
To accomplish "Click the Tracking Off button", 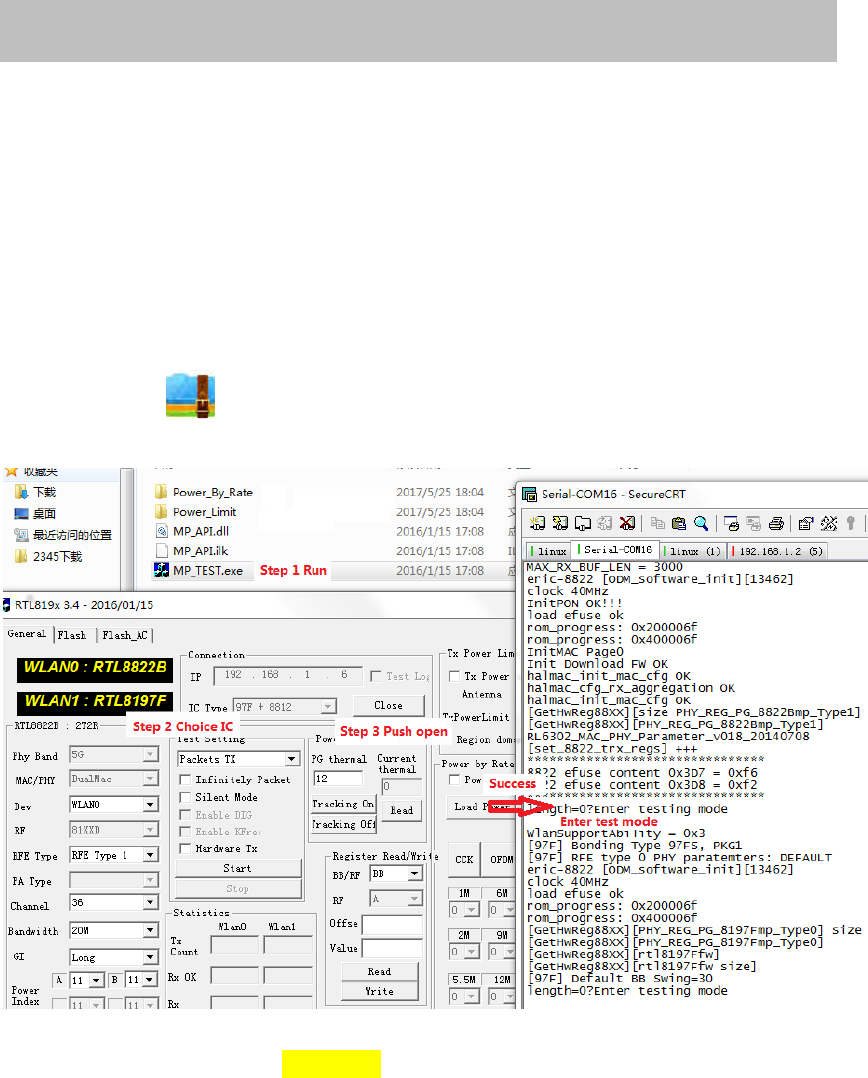I will (x=343, y=824).
